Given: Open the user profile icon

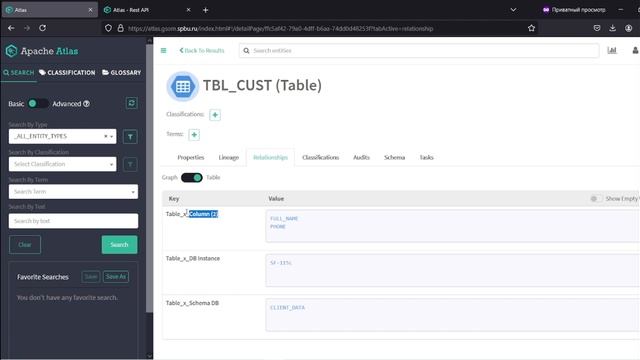Looking at the screenshot, I should pos(636,50).
